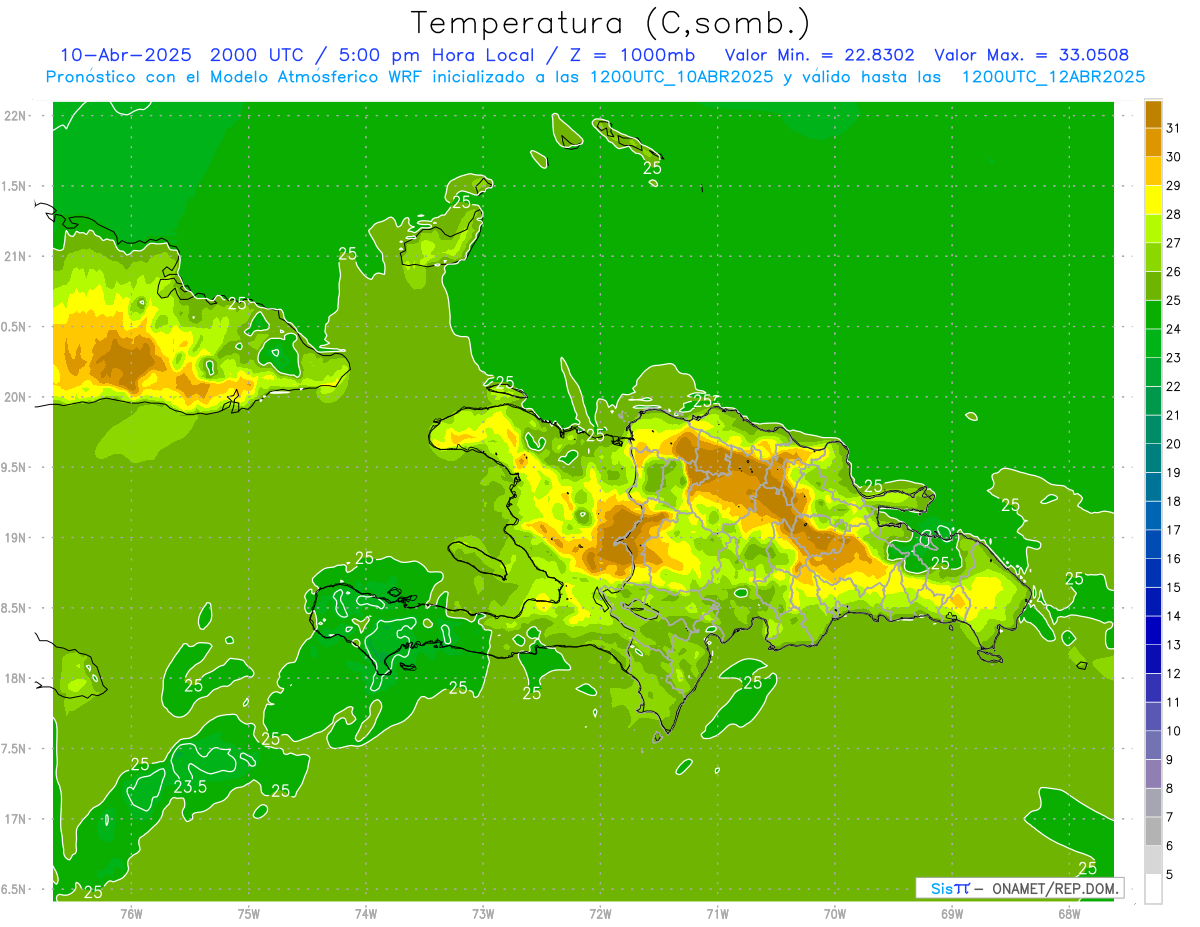The height and width of the screenshot is (927, 1200).
Task: Pick the dark orange legend band above 31
Action: click(x=1153, y=114)
